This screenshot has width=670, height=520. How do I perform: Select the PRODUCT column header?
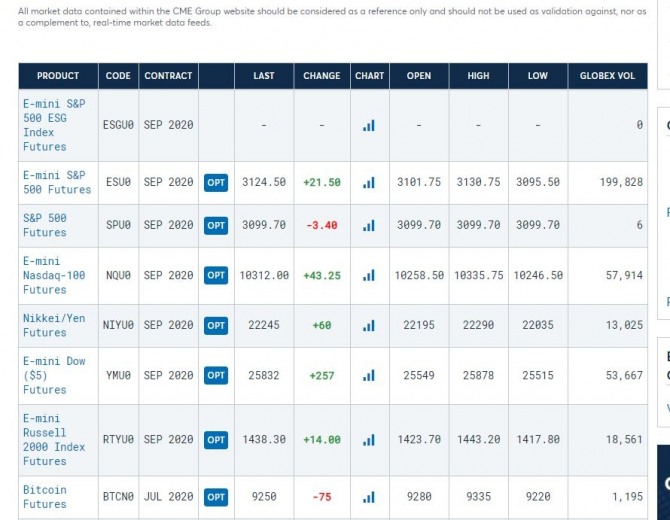(58, 76)
